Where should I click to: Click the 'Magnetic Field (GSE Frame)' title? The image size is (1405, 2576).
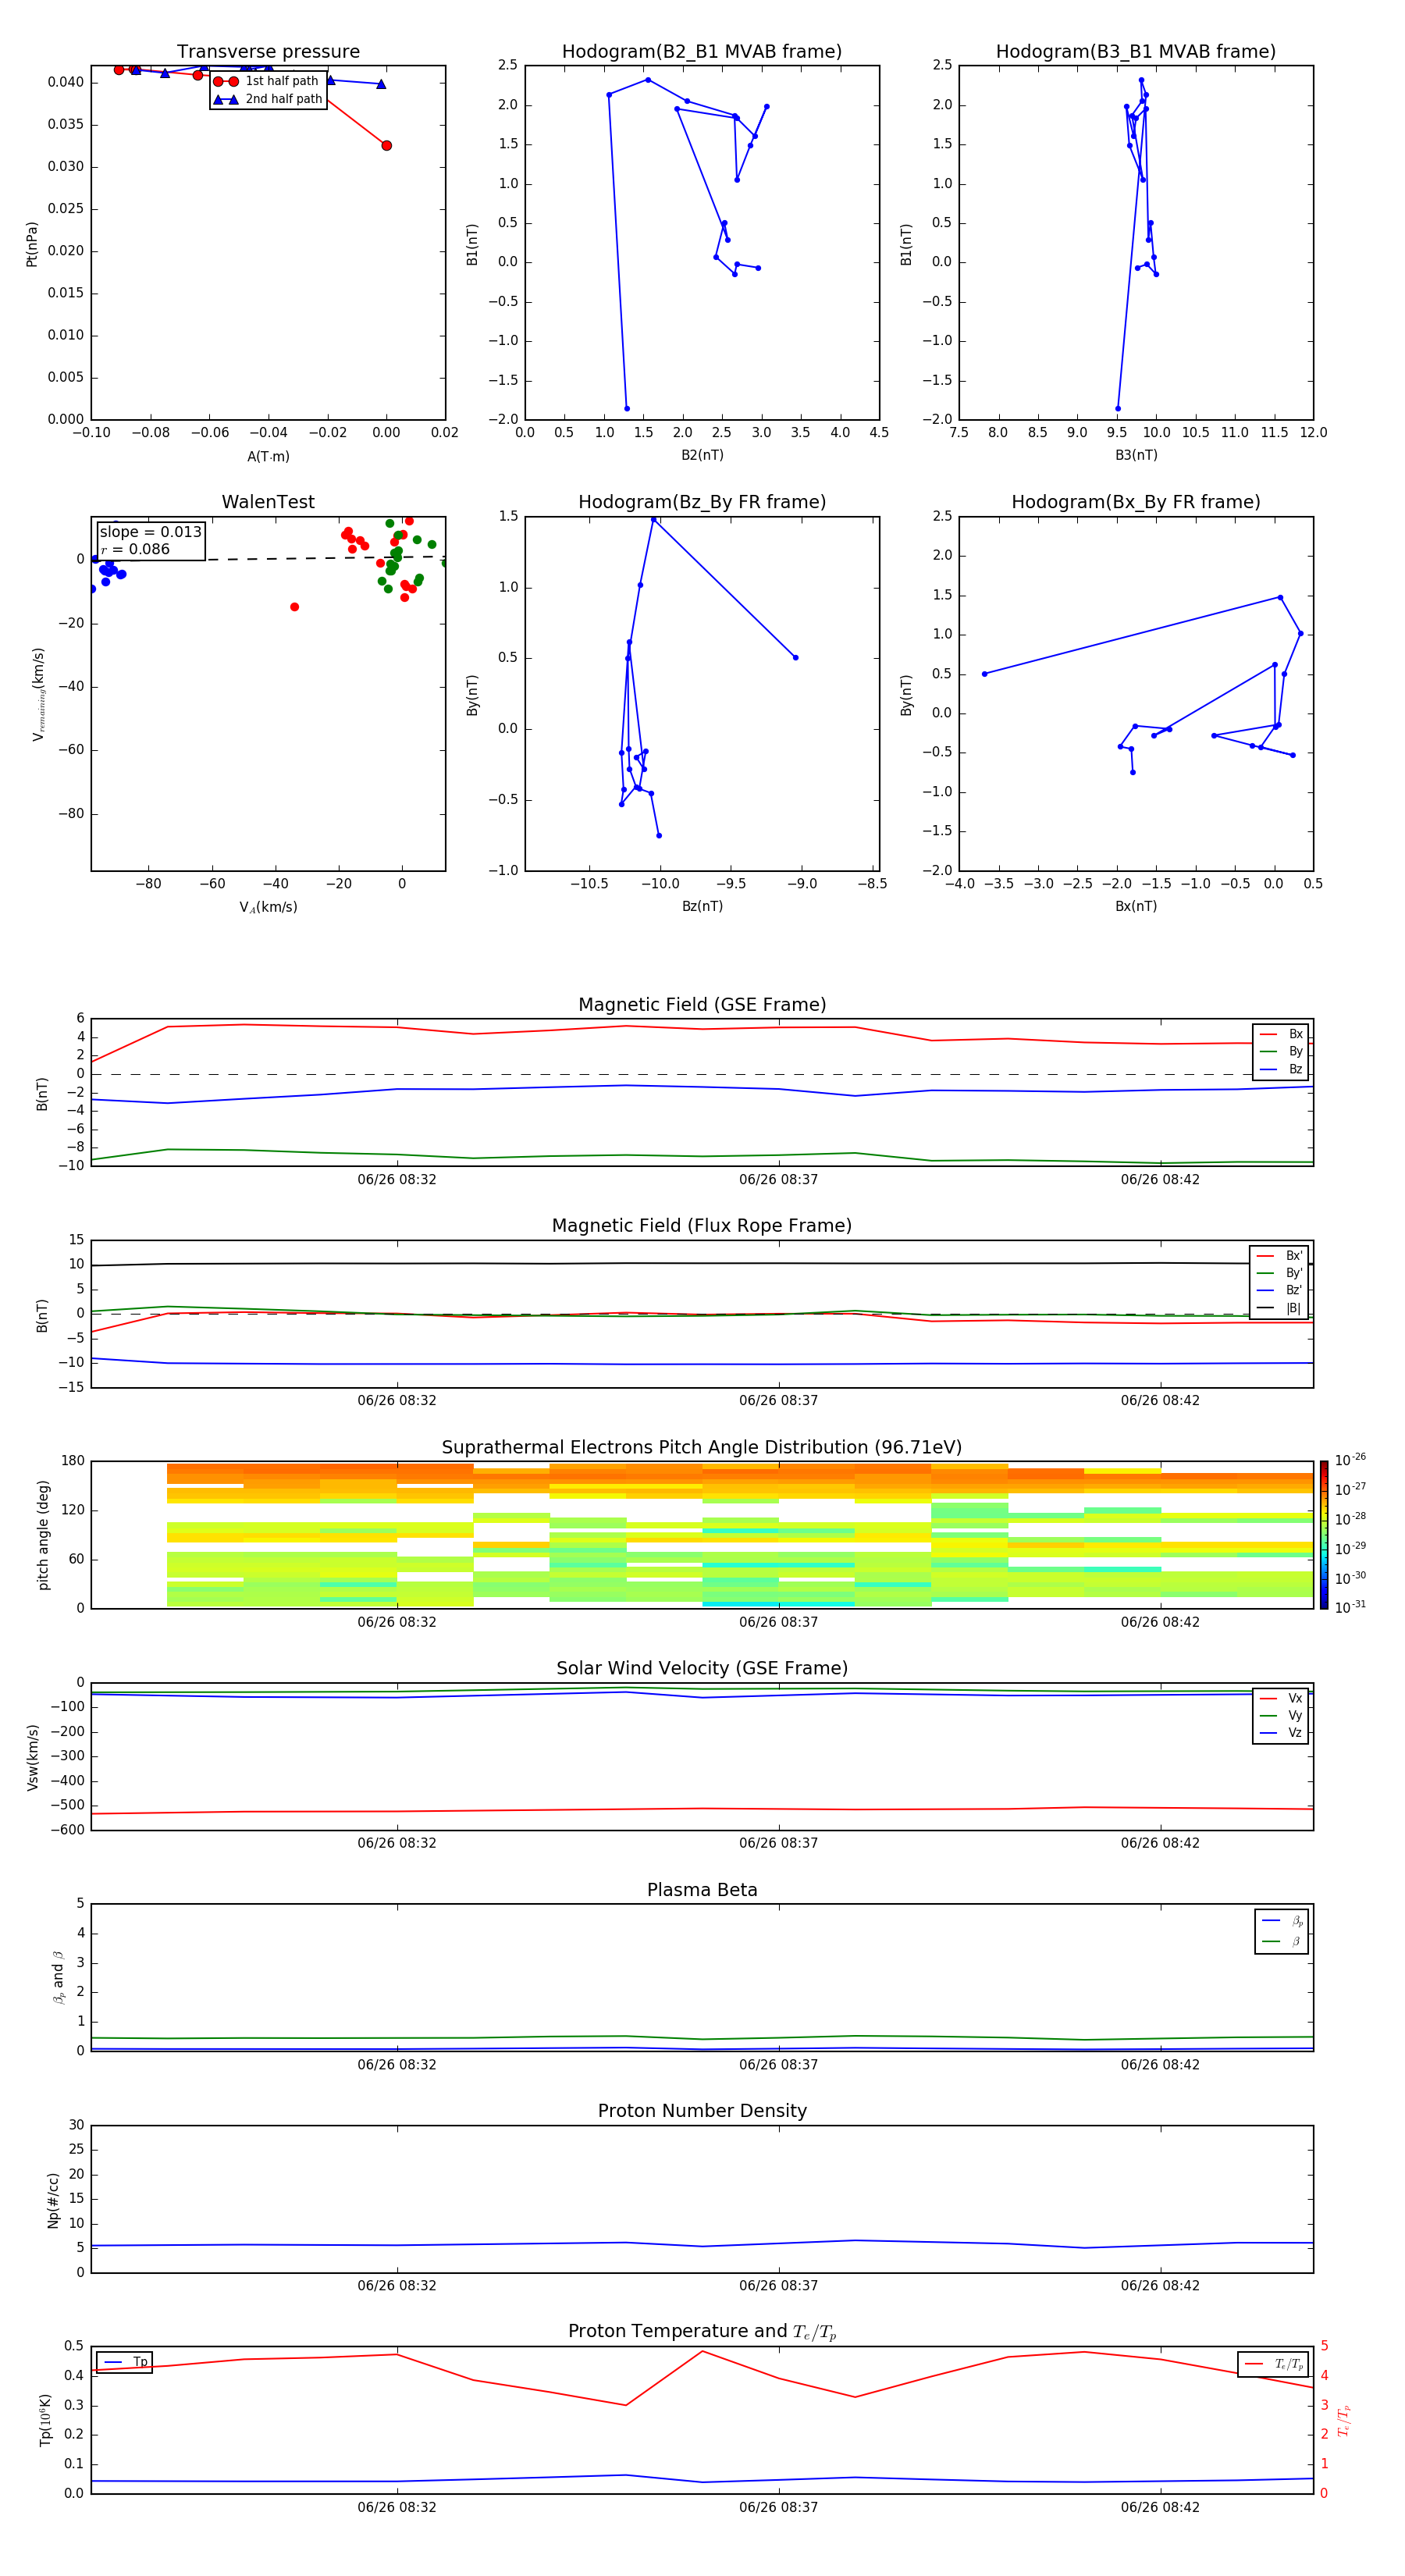702,1005
